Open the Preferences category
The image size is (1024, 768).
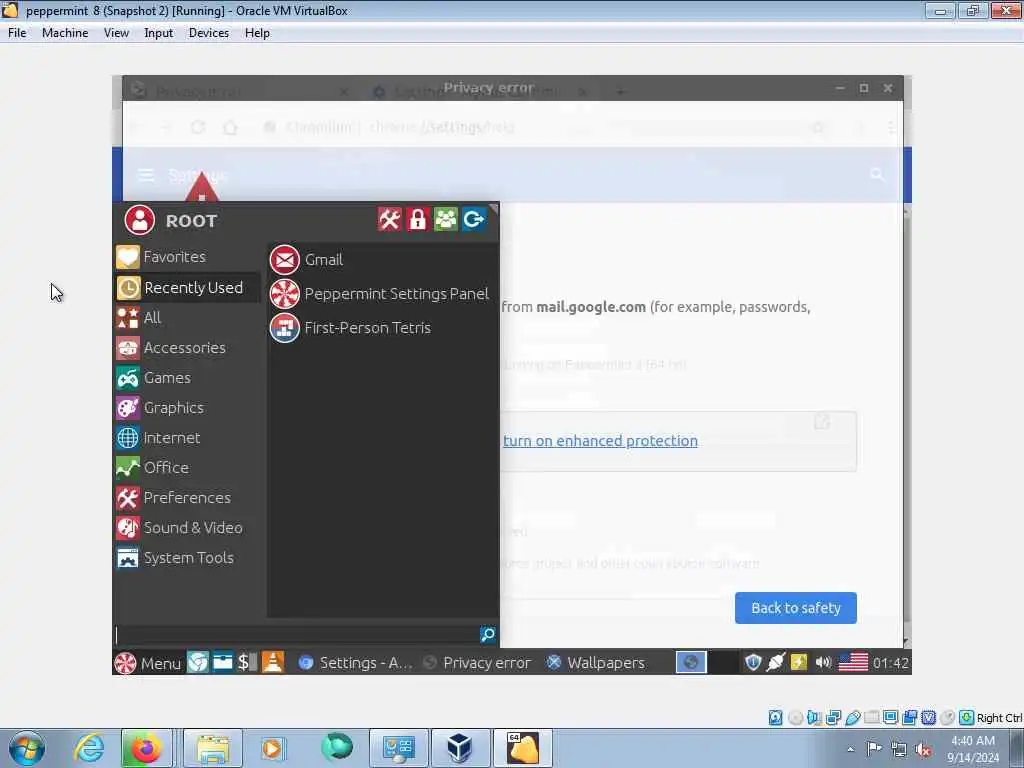187,498
